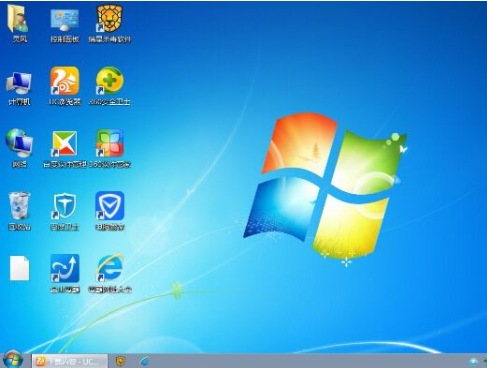
Task: Open the user folder with person icon
Action: [x=19, y=23]
